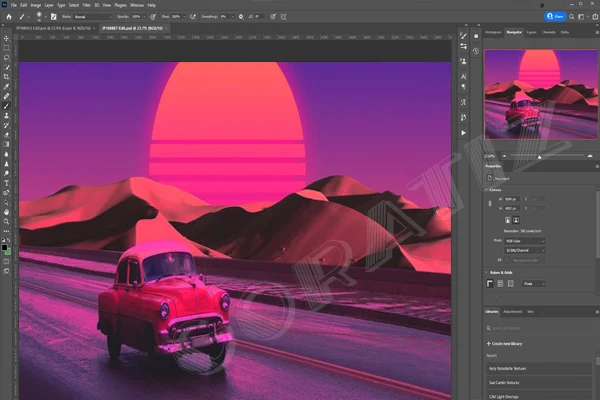The height and width of the screenshot is (400, 600).
Task: Open the RGB Color mode dropdown
Action: pos(525,241)
